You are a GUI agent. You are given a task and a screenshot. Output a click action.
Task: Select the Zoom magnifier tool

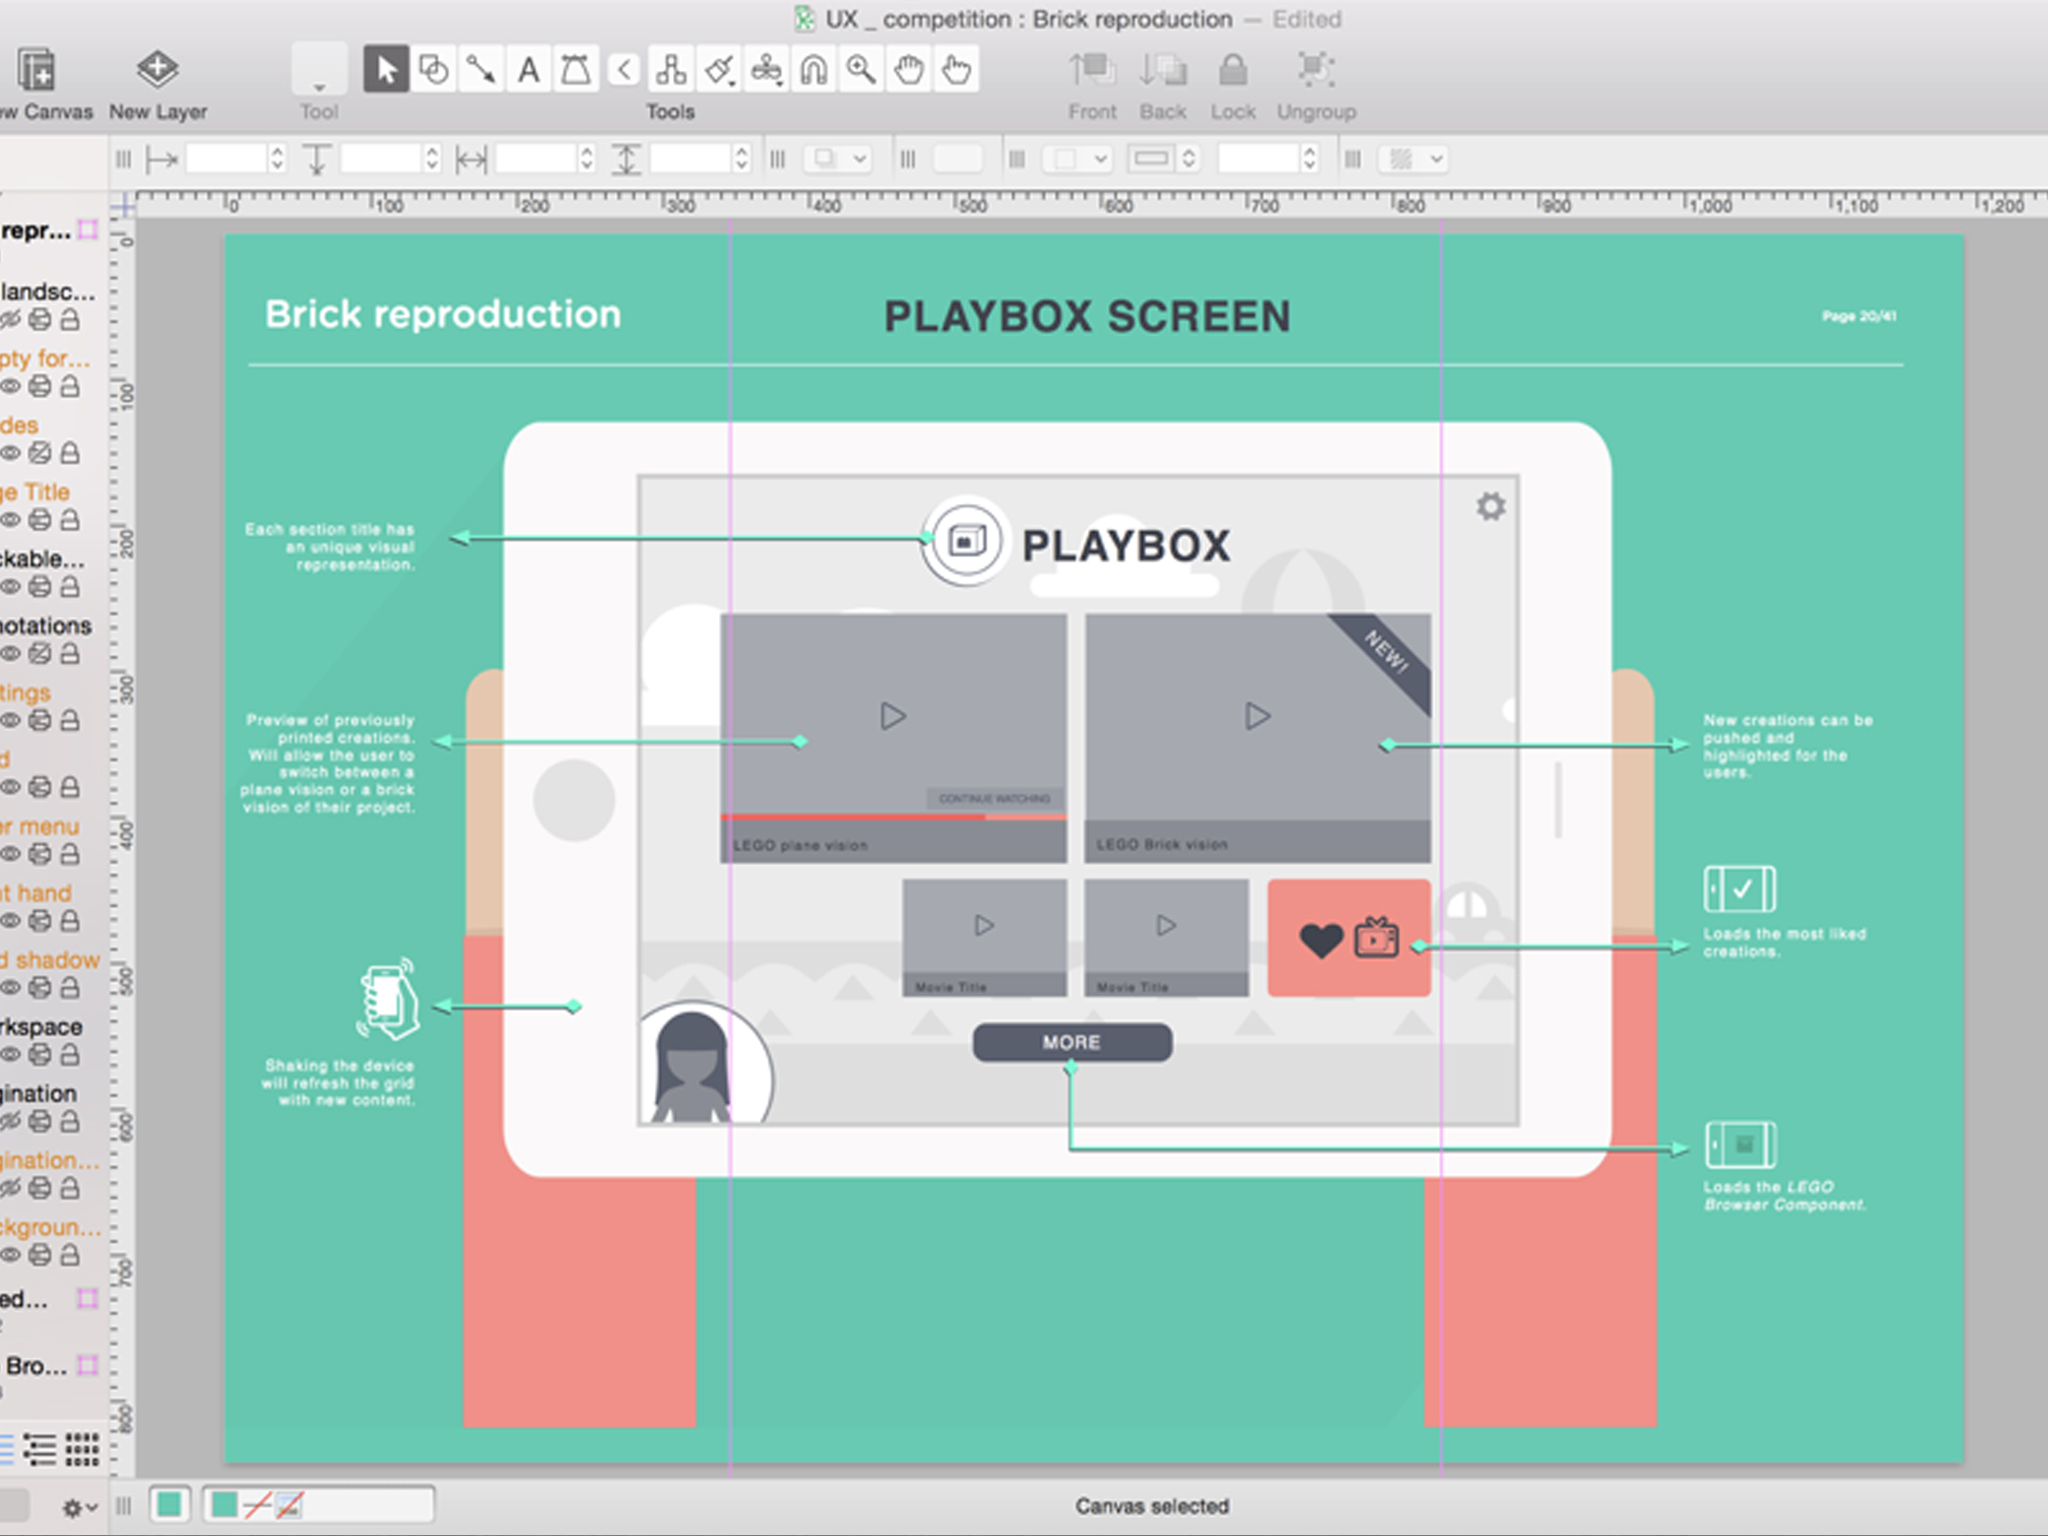click(x=861, y=70)
